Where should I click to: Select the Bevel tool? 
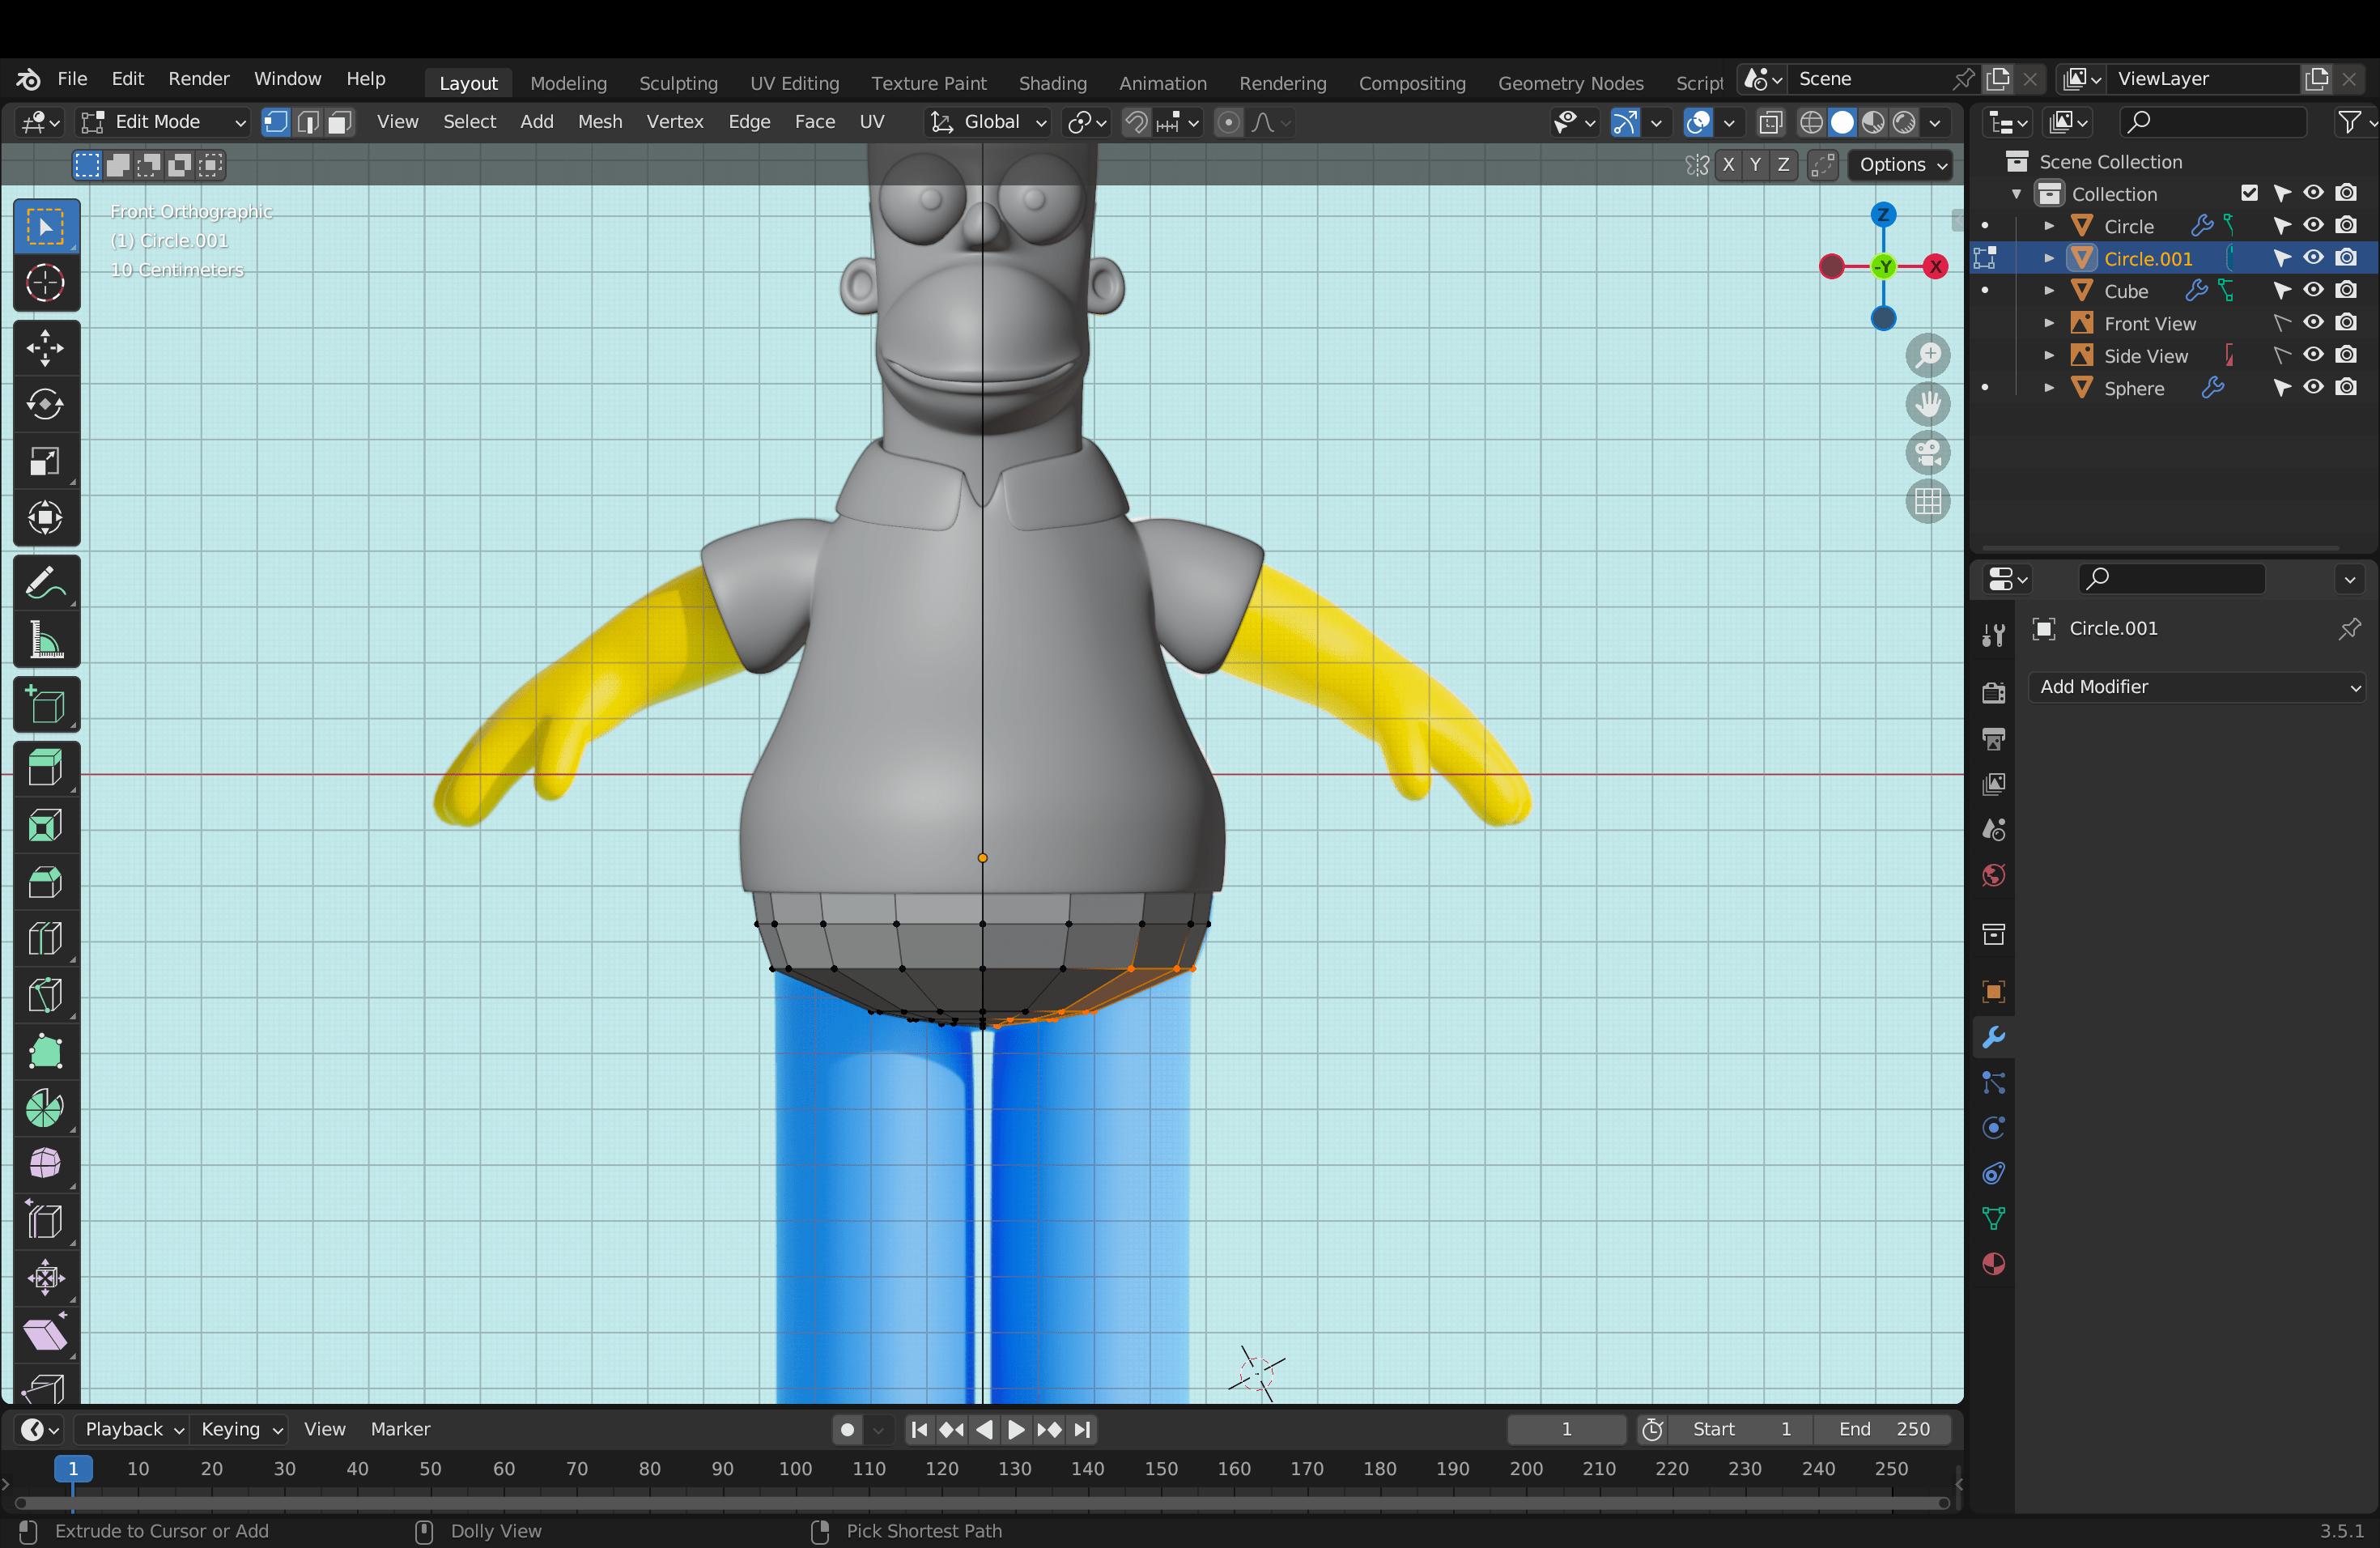46,883
